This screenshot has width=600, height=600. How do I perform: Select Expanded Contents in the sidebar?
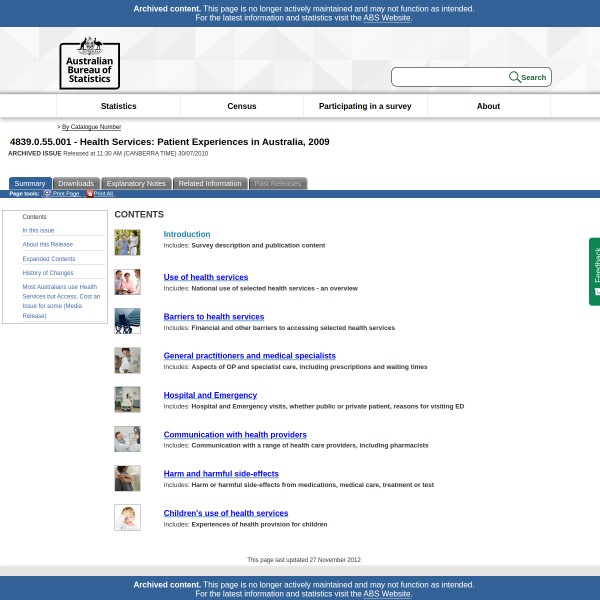tap(49, 259)
